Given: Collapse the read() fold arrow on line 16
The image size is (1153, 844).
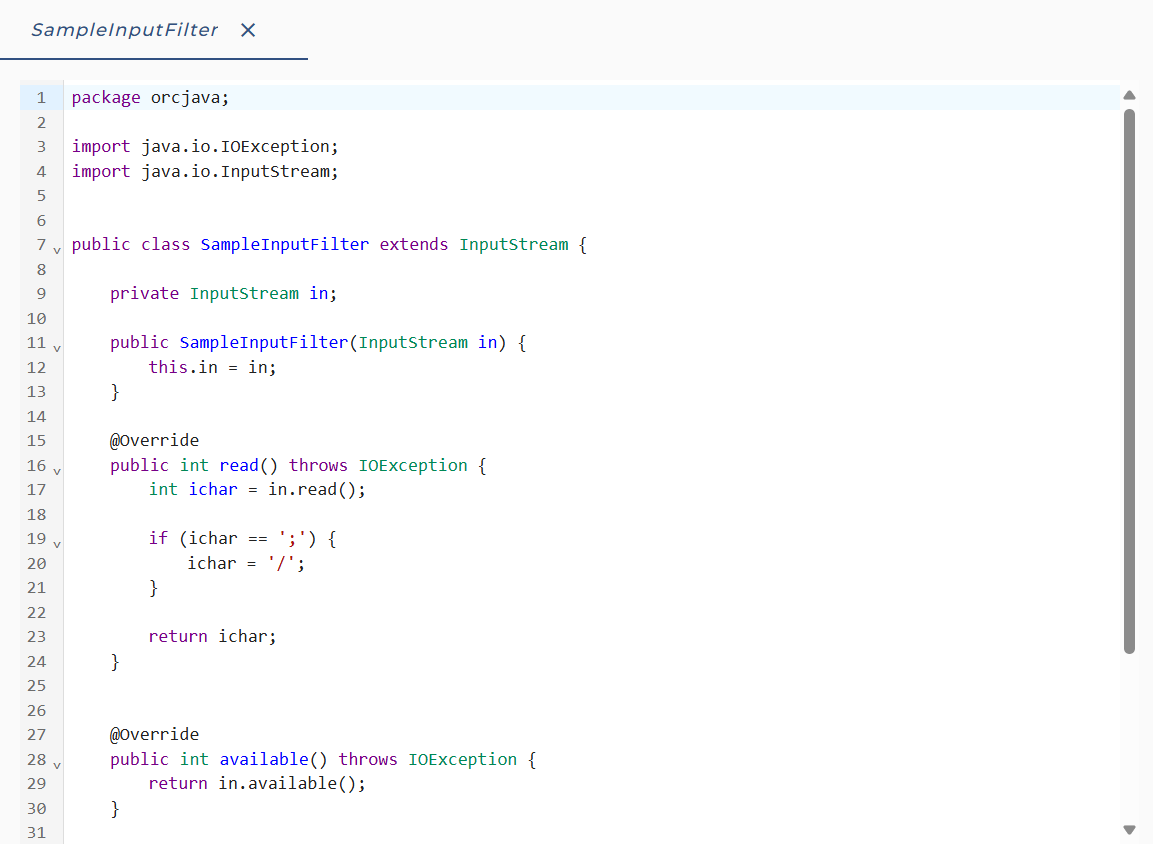Looking at the screenshot, I should pyautogui.click(x=57, y=471).
